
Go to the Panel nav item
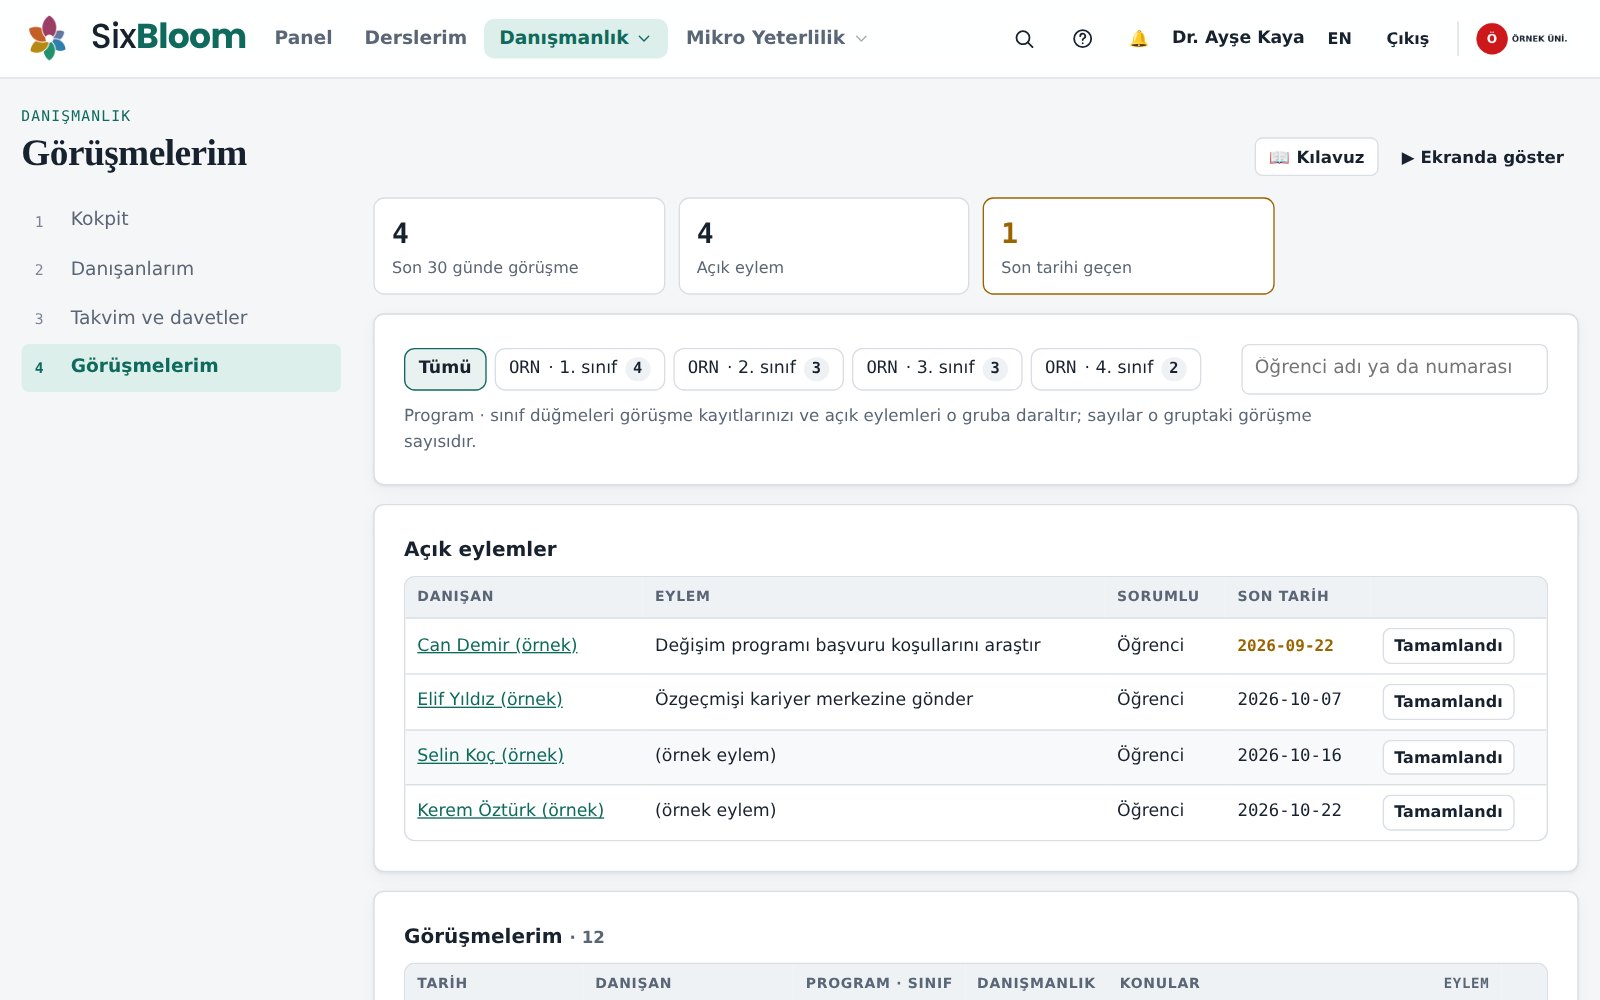point(303,38)
